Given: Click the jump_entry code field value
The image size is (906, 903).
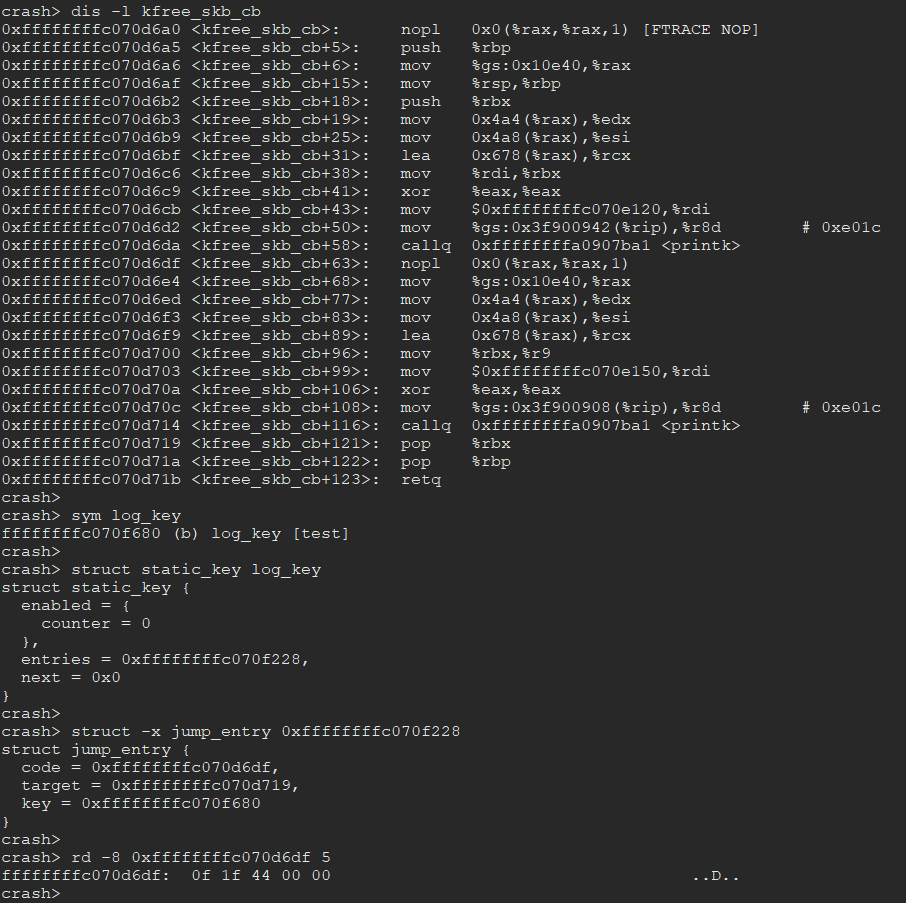Looking at the screenshot, I should (181, 767).
